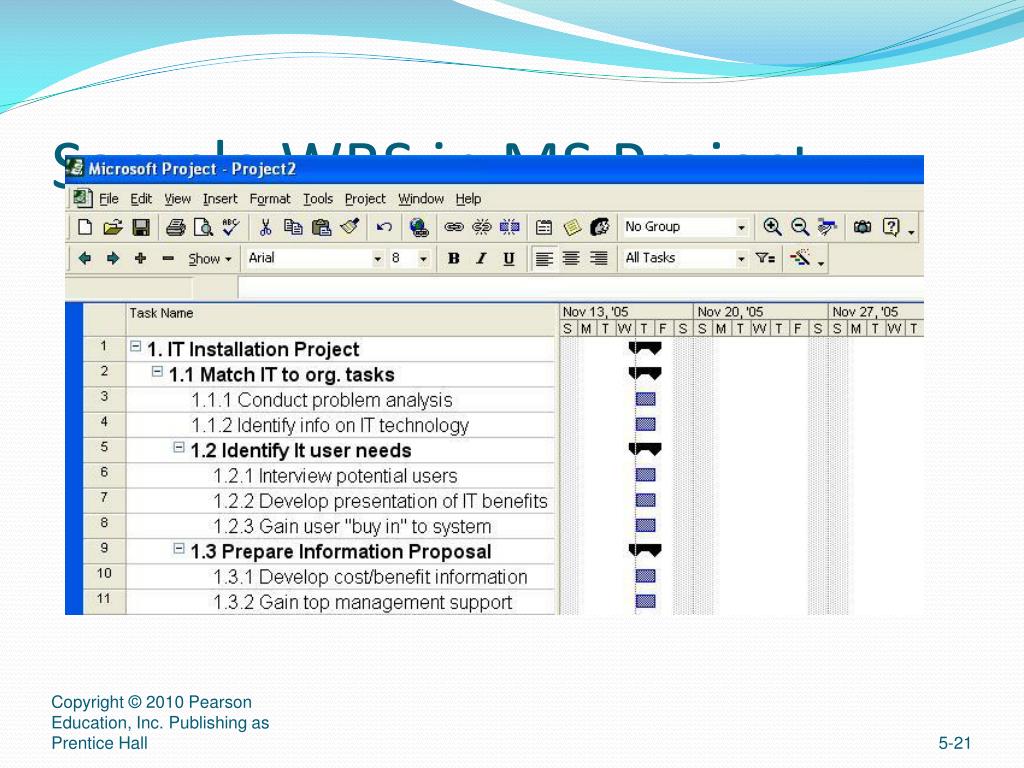
Task: Link selected tasks with chain icon
Action: (x=453, y=227)
